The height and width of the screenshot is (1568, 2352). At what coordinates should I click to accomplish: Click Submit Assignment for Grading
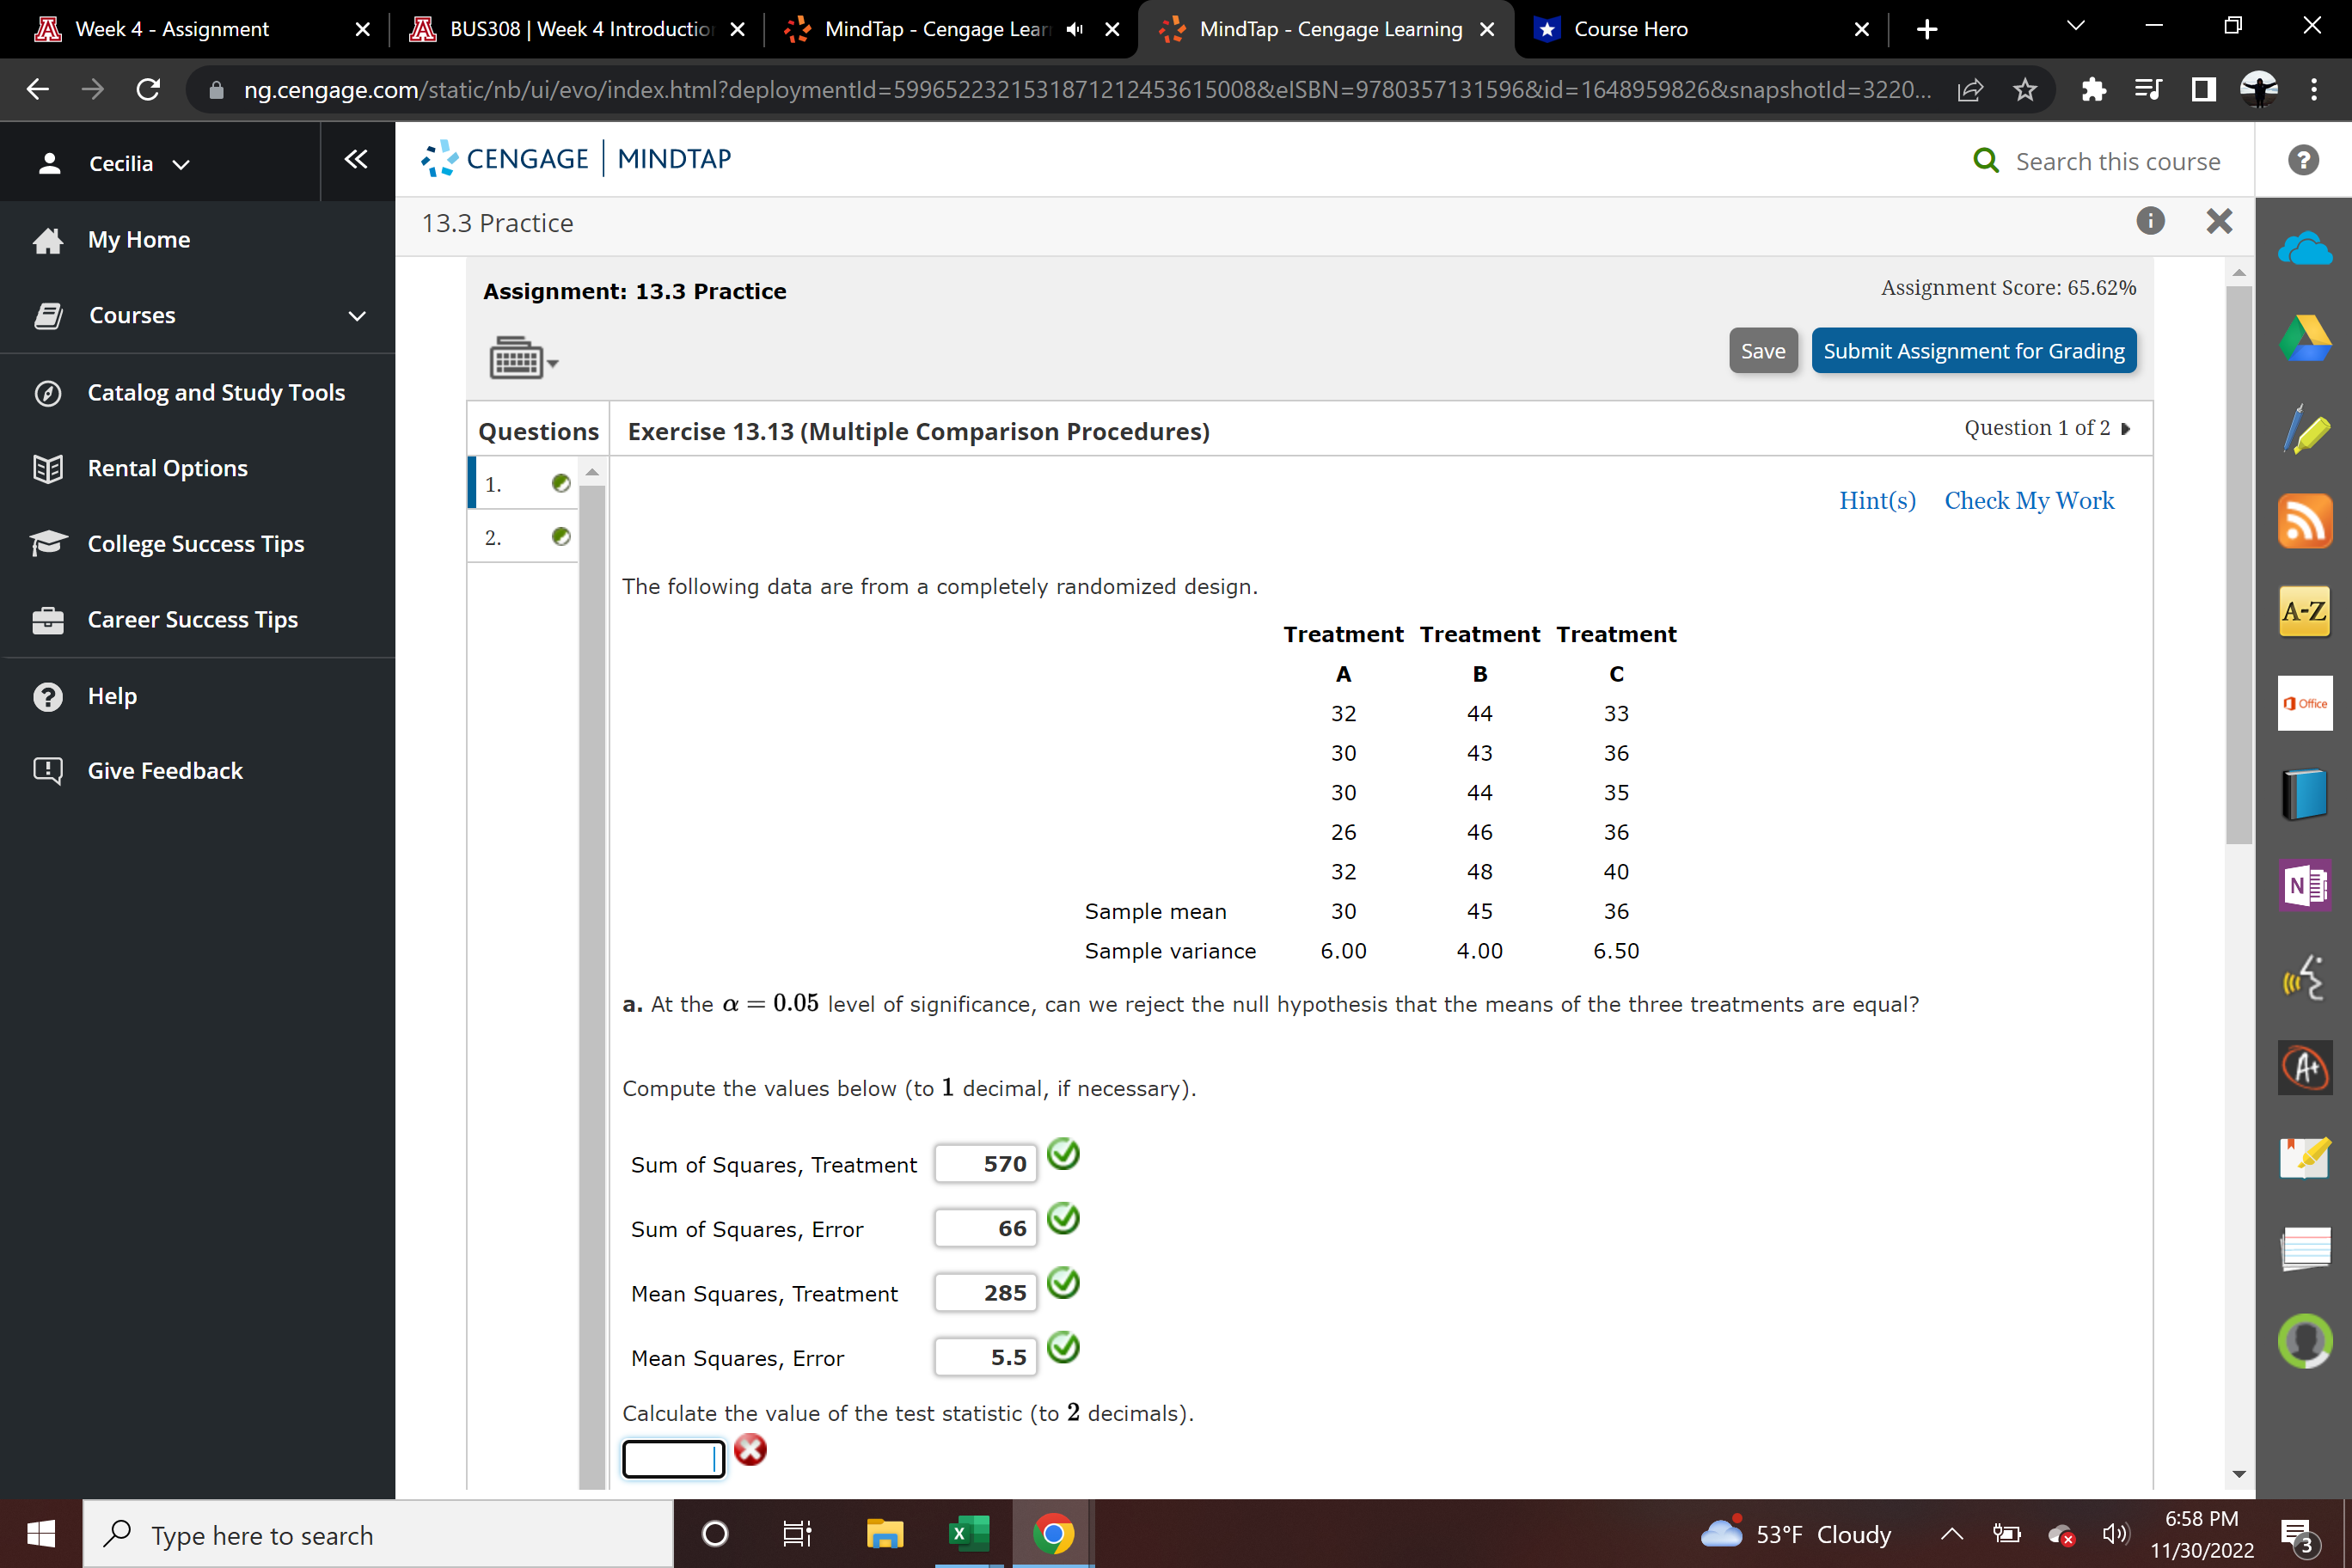(1972, 351)
